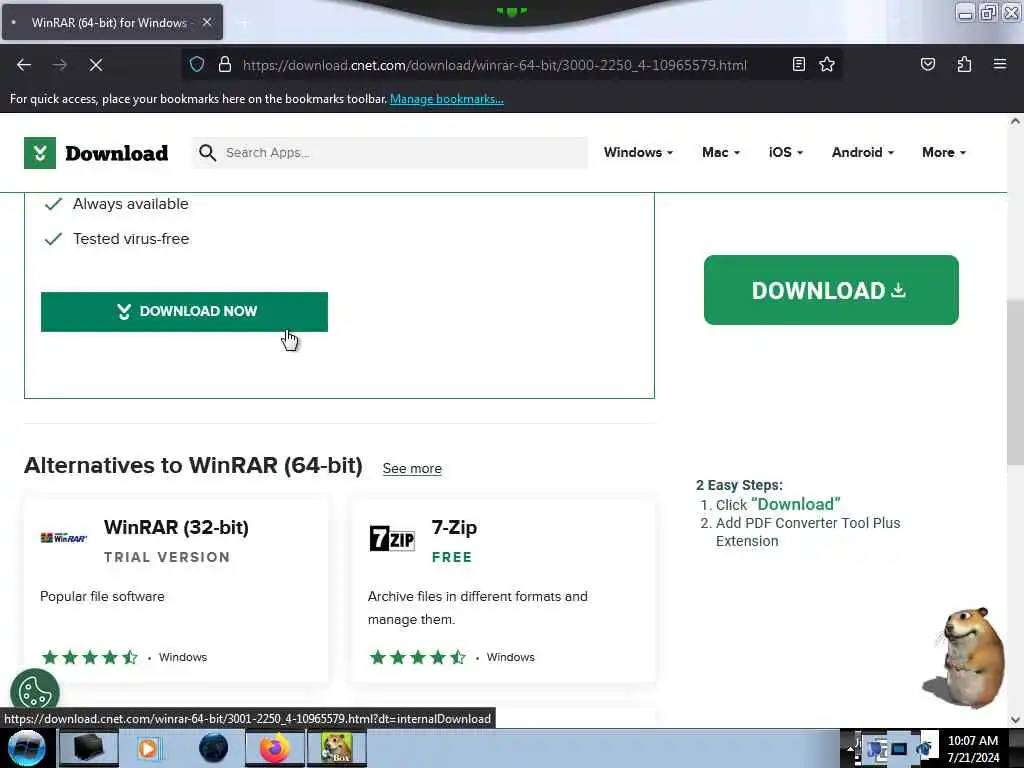
Task: Open the globe application in taskbar
Action: coord(213,748)
